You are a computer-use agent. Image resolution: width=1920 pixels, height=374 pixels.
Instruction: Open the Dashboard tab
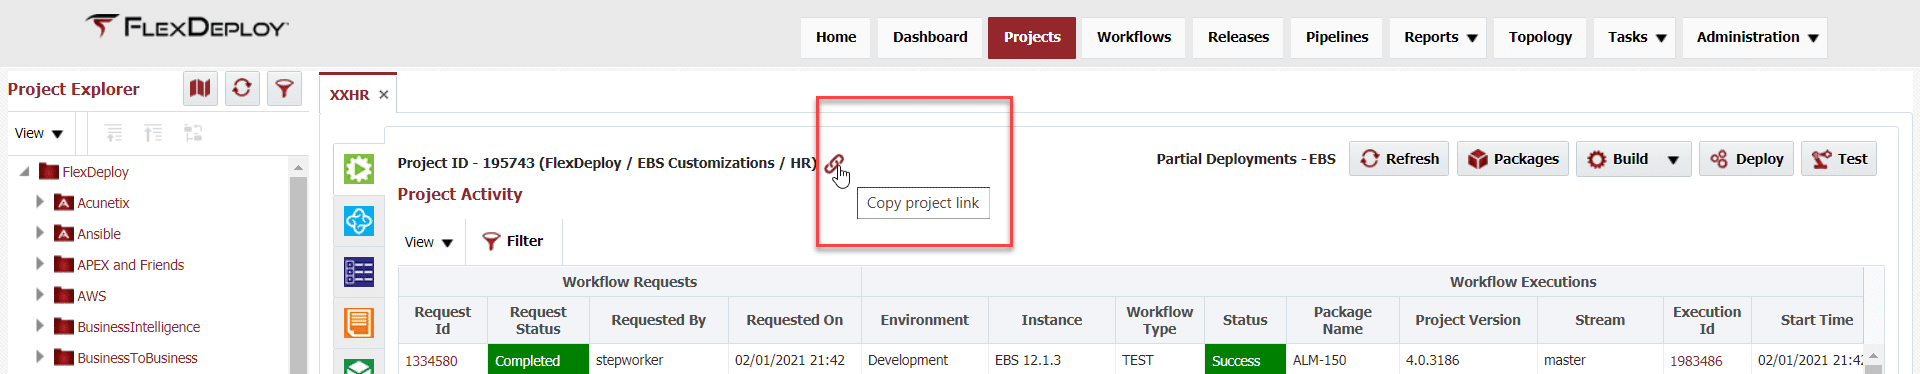(x=930, y=37)
